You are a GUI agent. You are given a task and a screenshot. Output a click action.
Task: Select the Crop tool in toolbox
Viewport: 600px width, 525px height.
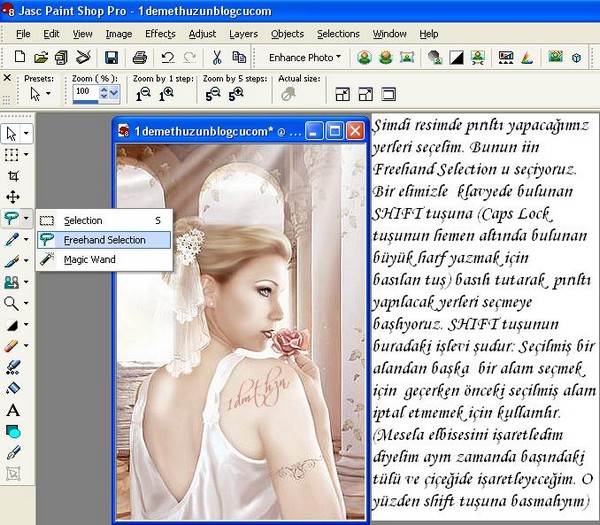point(12,176)
